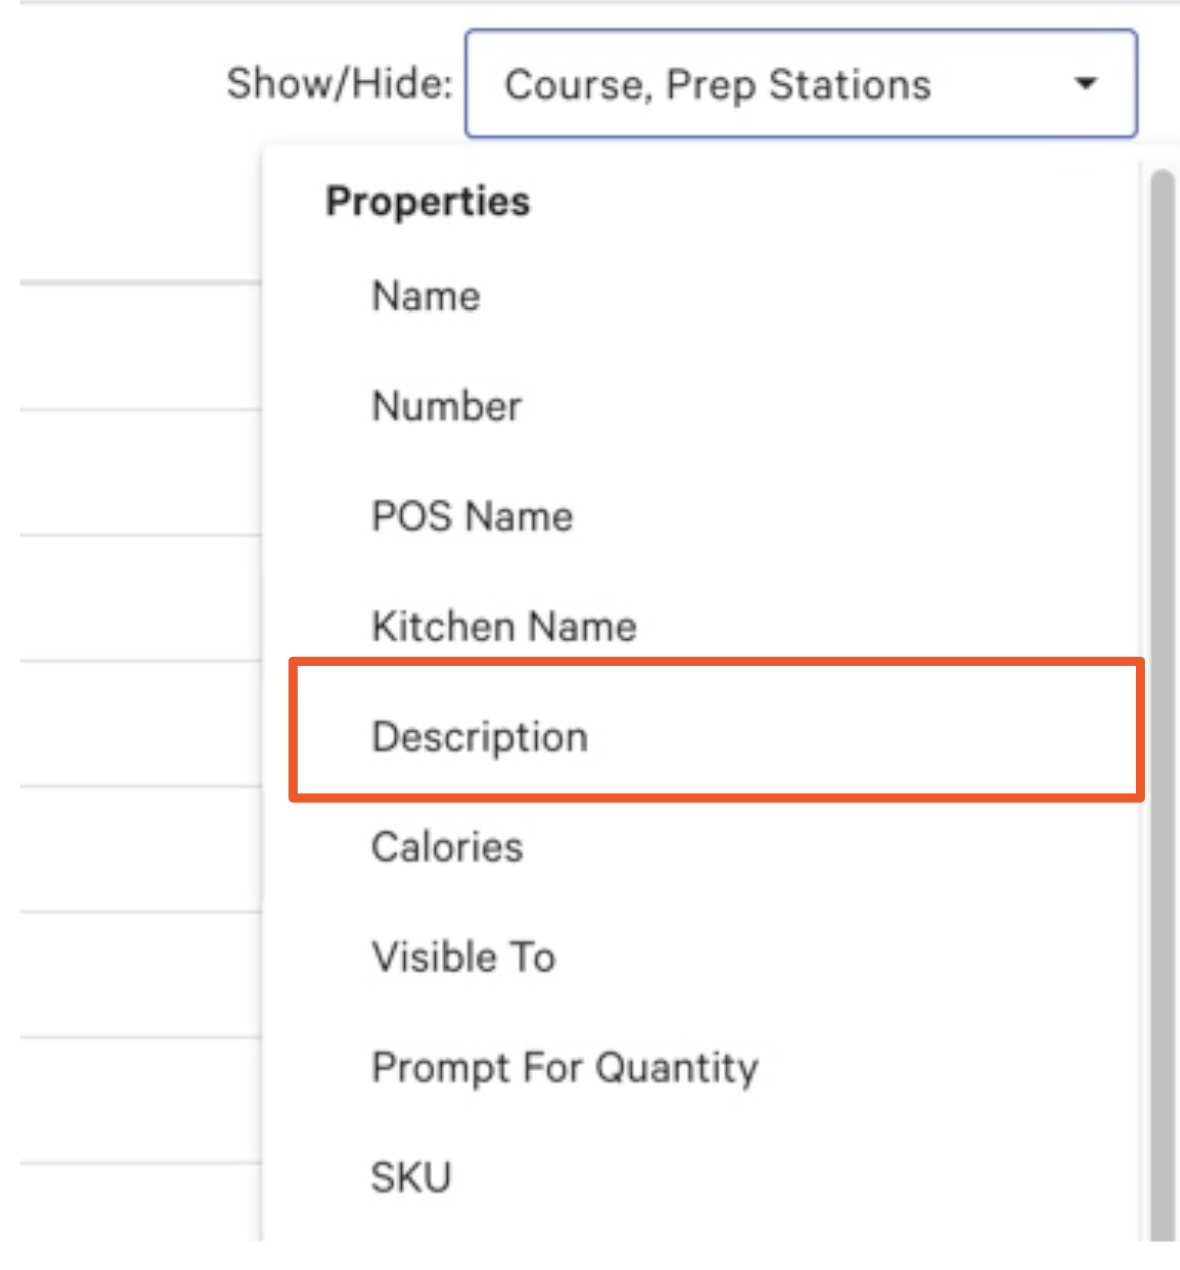Choose the Calories property
The height and width of the screenshot is (1270, 1180).
(447, 846)
